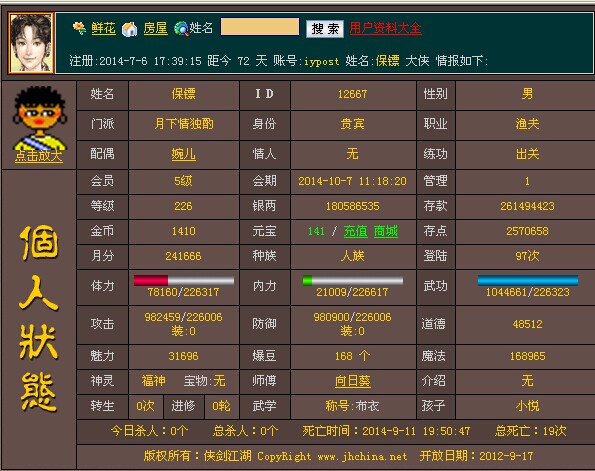
Task: Click the name value 保镖 in table
Action: 184,94
